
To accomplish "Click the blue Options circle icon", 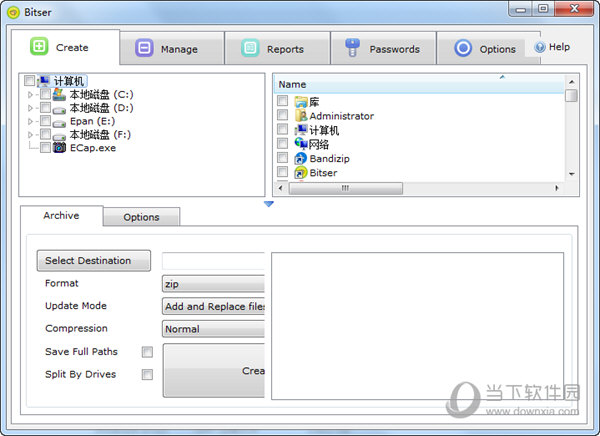I will [463, 48].
